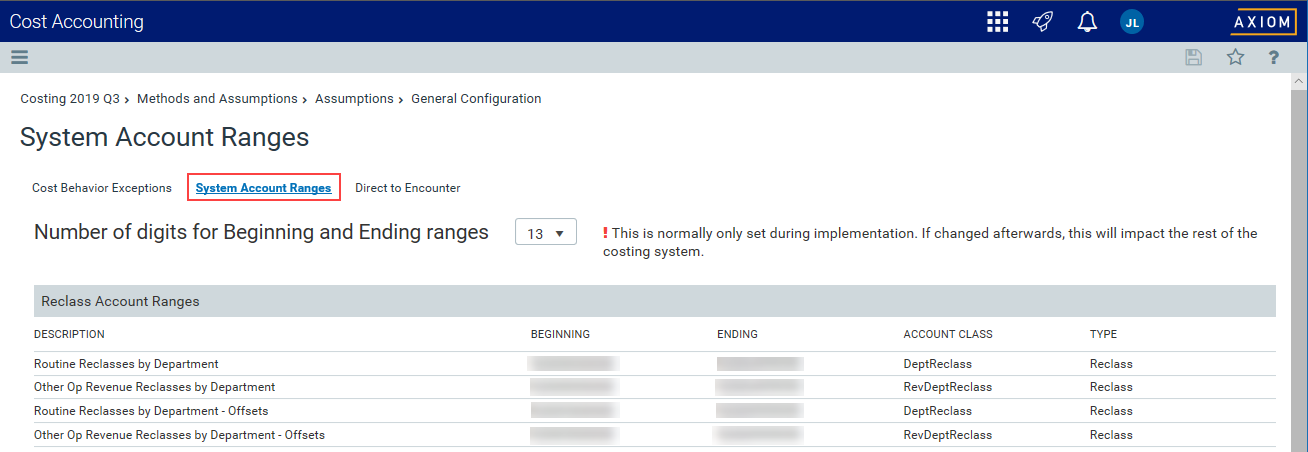Navigate to Methods and Assumptions breadcrumb
The width and height of the screenshot is (1308, 452).
(217, 99)
